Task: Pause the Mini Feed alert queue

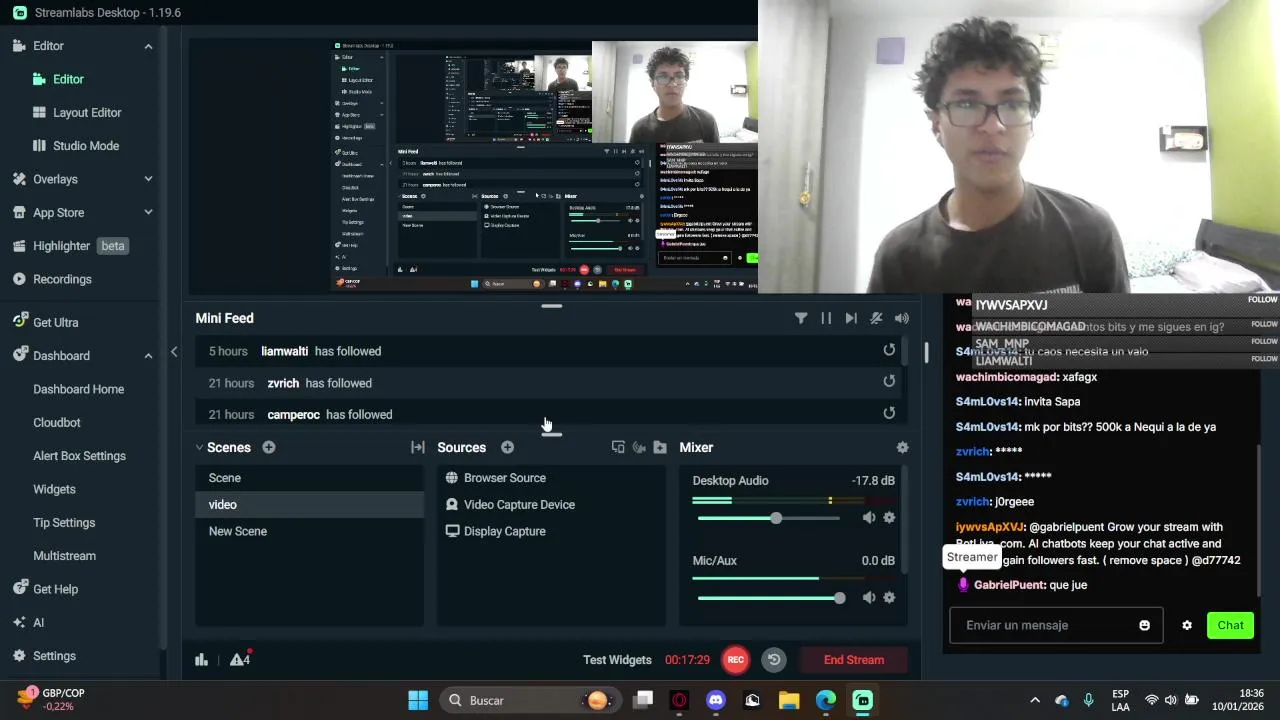Action: (x=826, y=318)
